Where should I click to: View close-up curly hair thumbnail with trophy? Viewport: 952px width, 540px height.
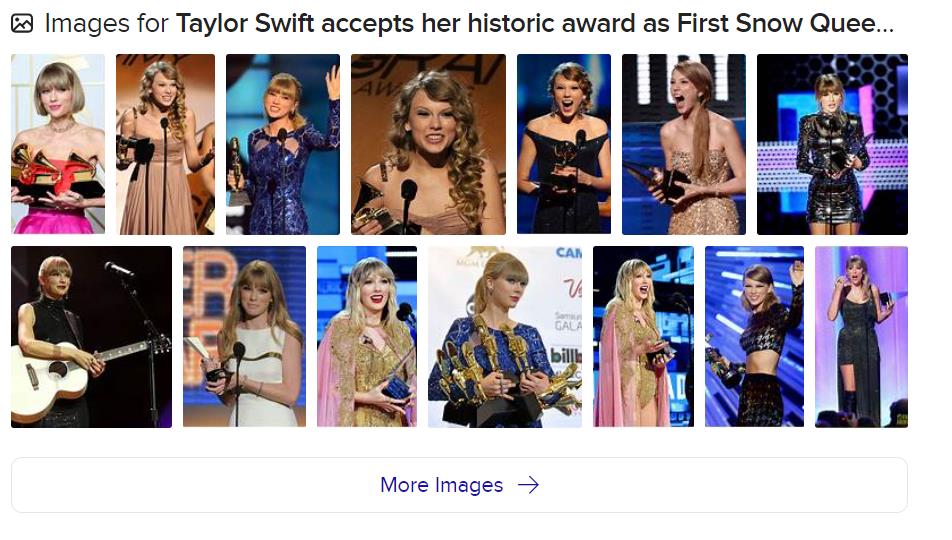428,144
